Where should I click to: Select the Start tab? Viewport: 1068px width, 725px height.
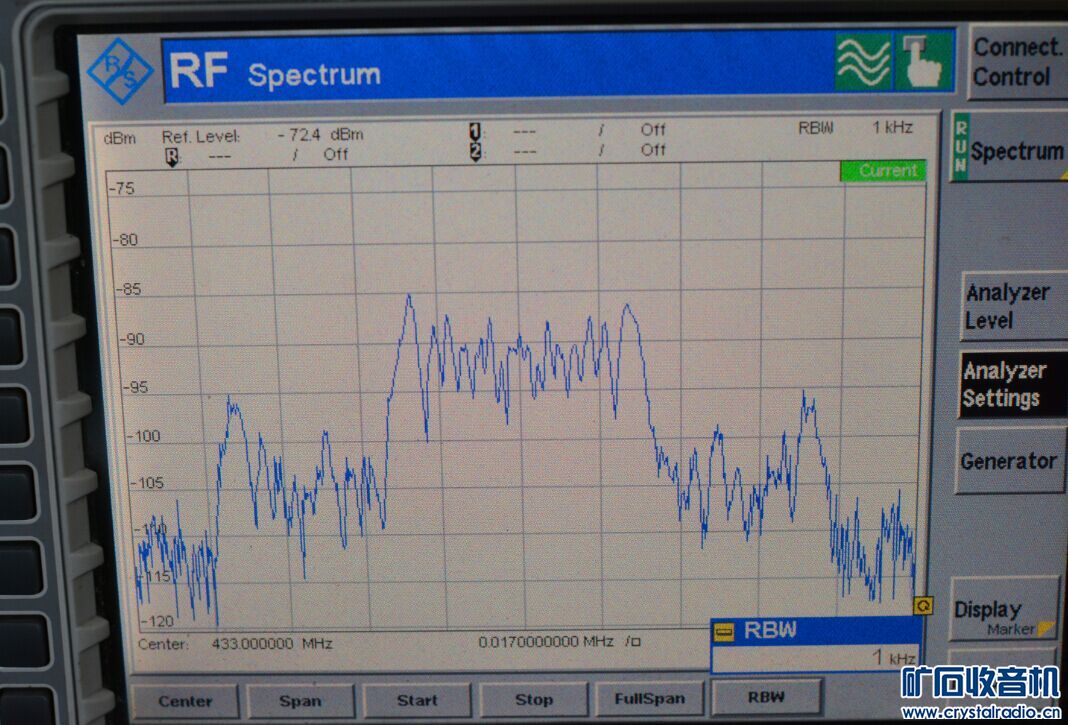(417, 700)
